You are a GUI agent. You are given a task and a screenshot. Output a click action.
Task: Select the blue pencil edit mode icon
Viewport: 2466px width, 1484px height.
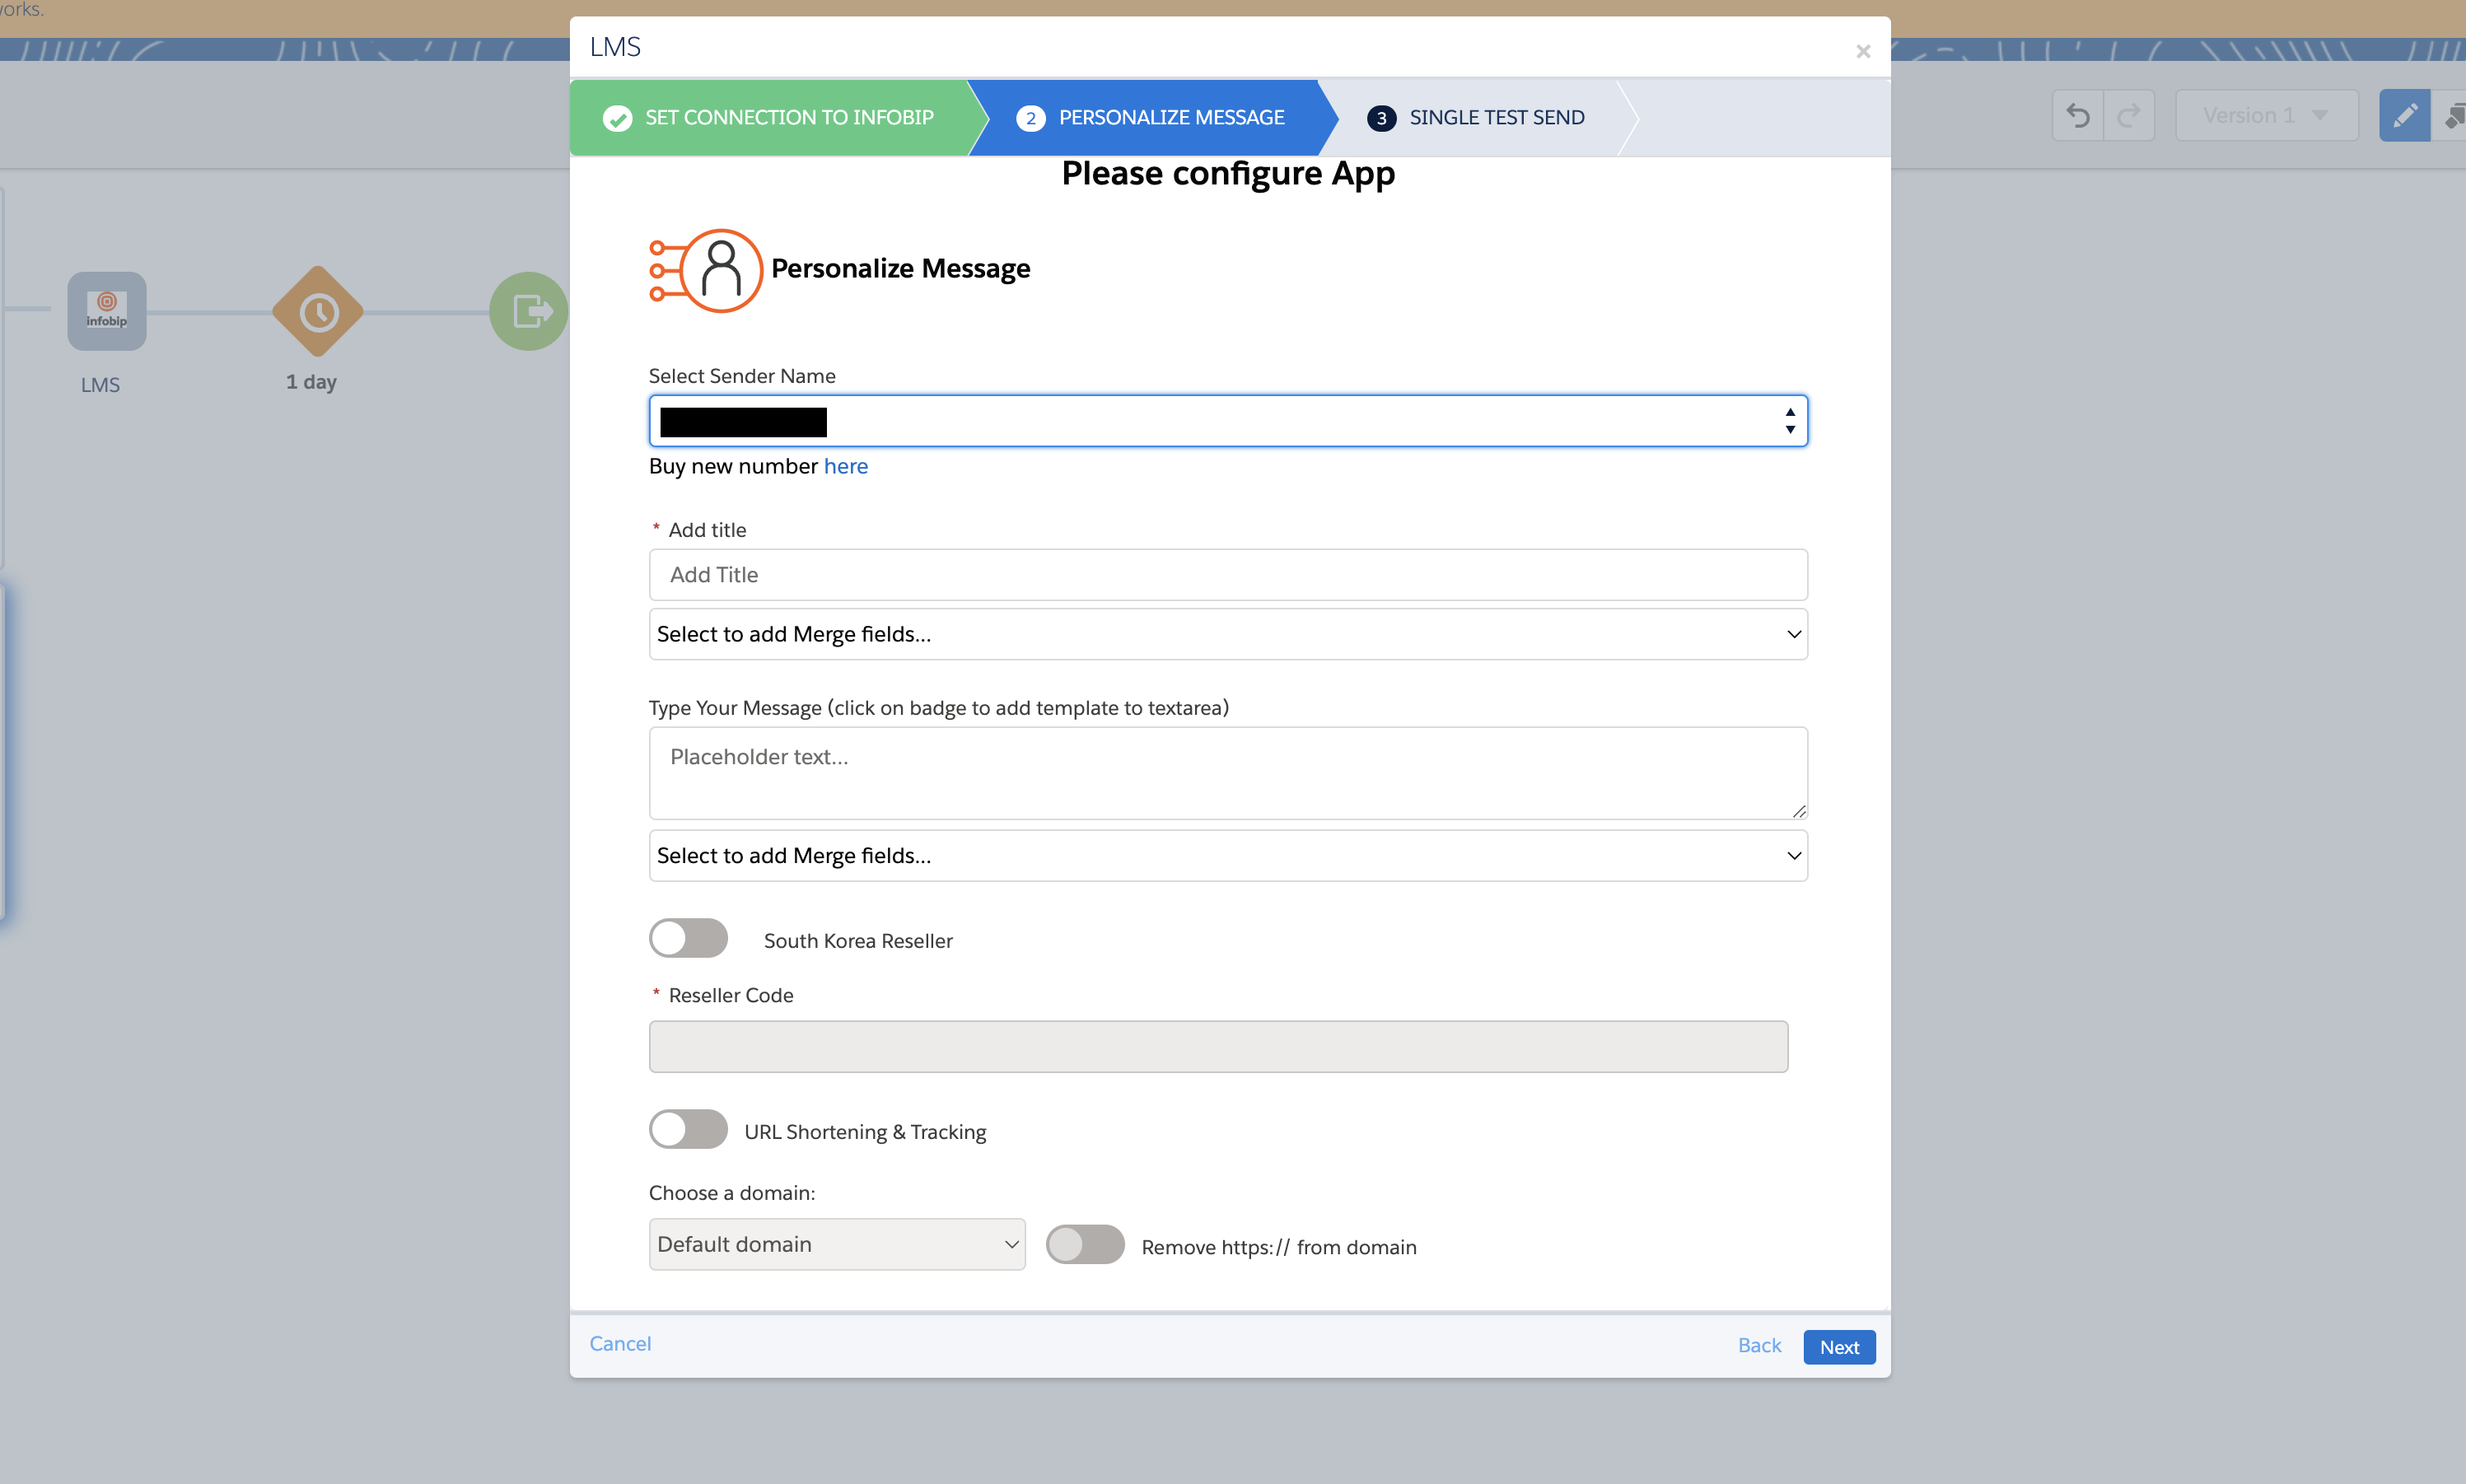pos(2406,115)
